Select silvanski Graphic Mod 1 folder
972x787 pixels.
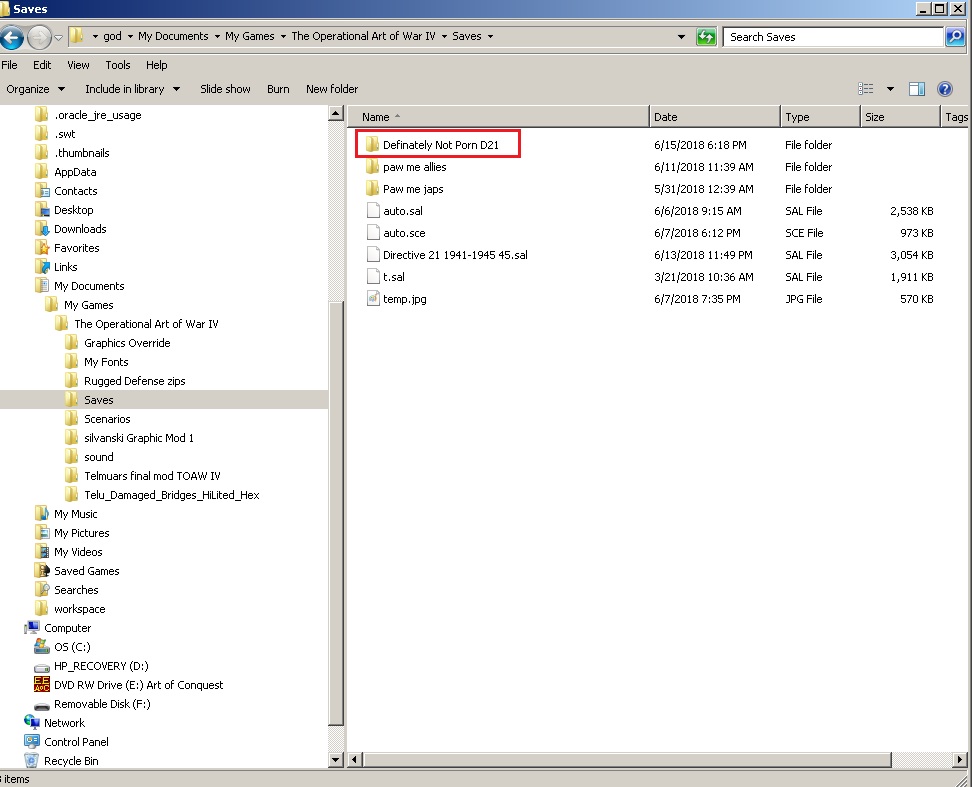[129, 438]
